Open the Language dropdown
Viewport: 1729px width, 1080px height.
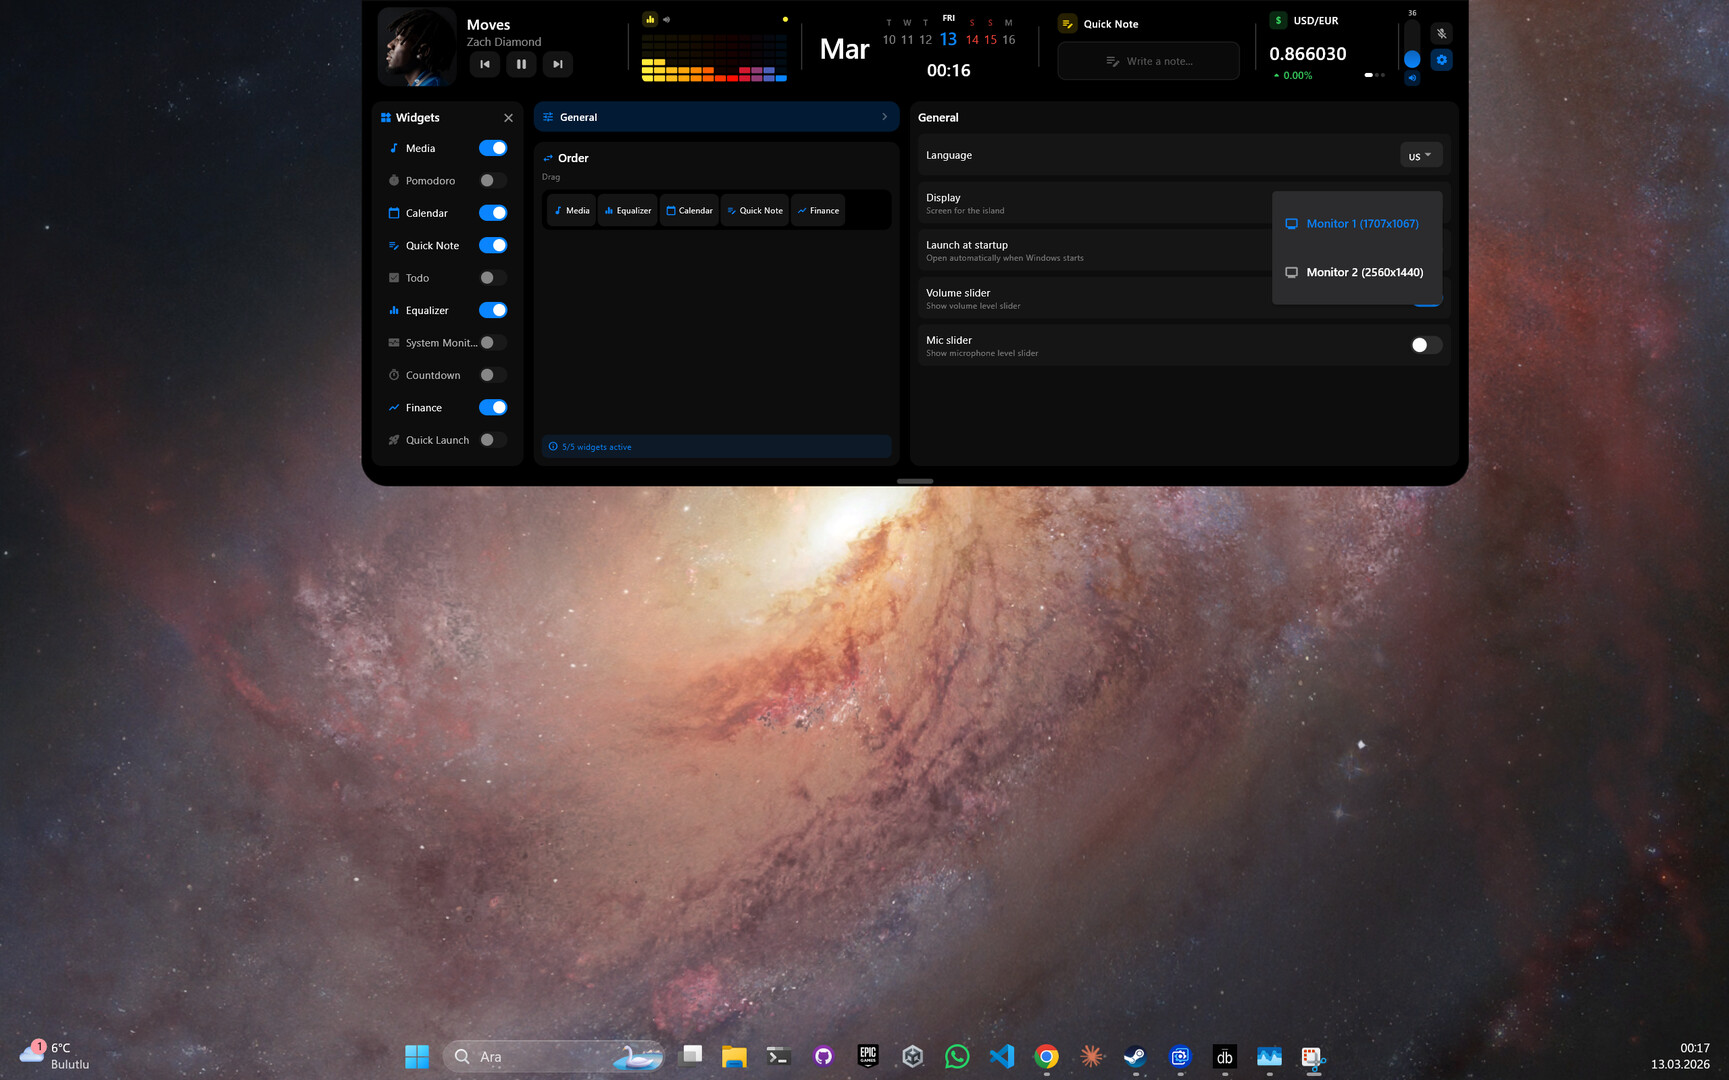(1420, 156)
